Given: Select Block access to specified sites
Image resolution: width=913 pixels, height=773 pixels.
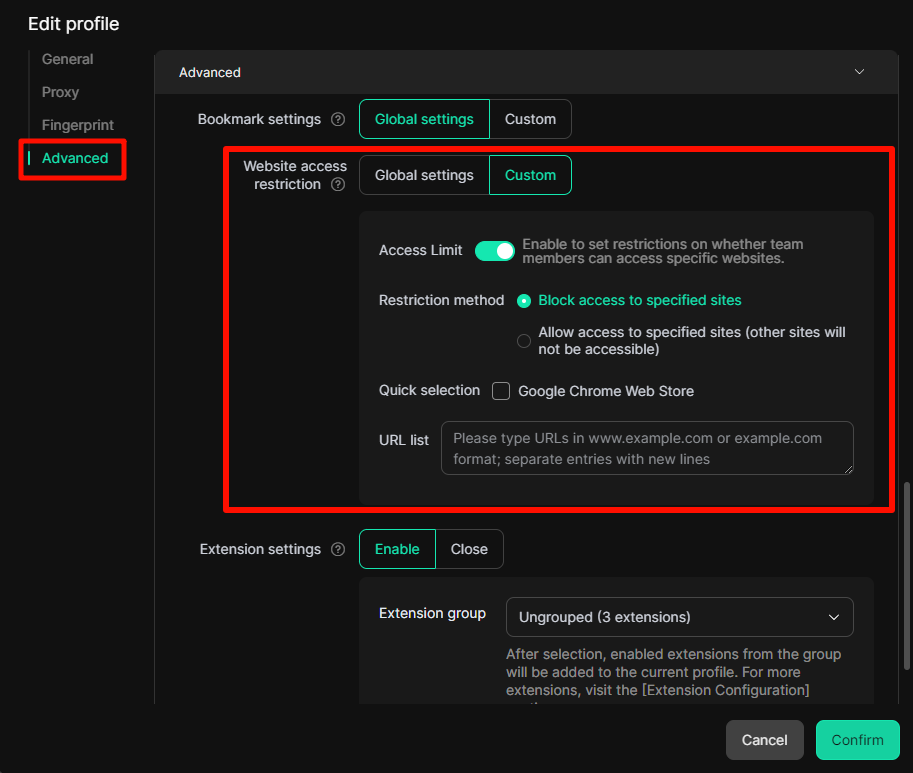Looking at the screenshot, I should click(x=524, y=301).
